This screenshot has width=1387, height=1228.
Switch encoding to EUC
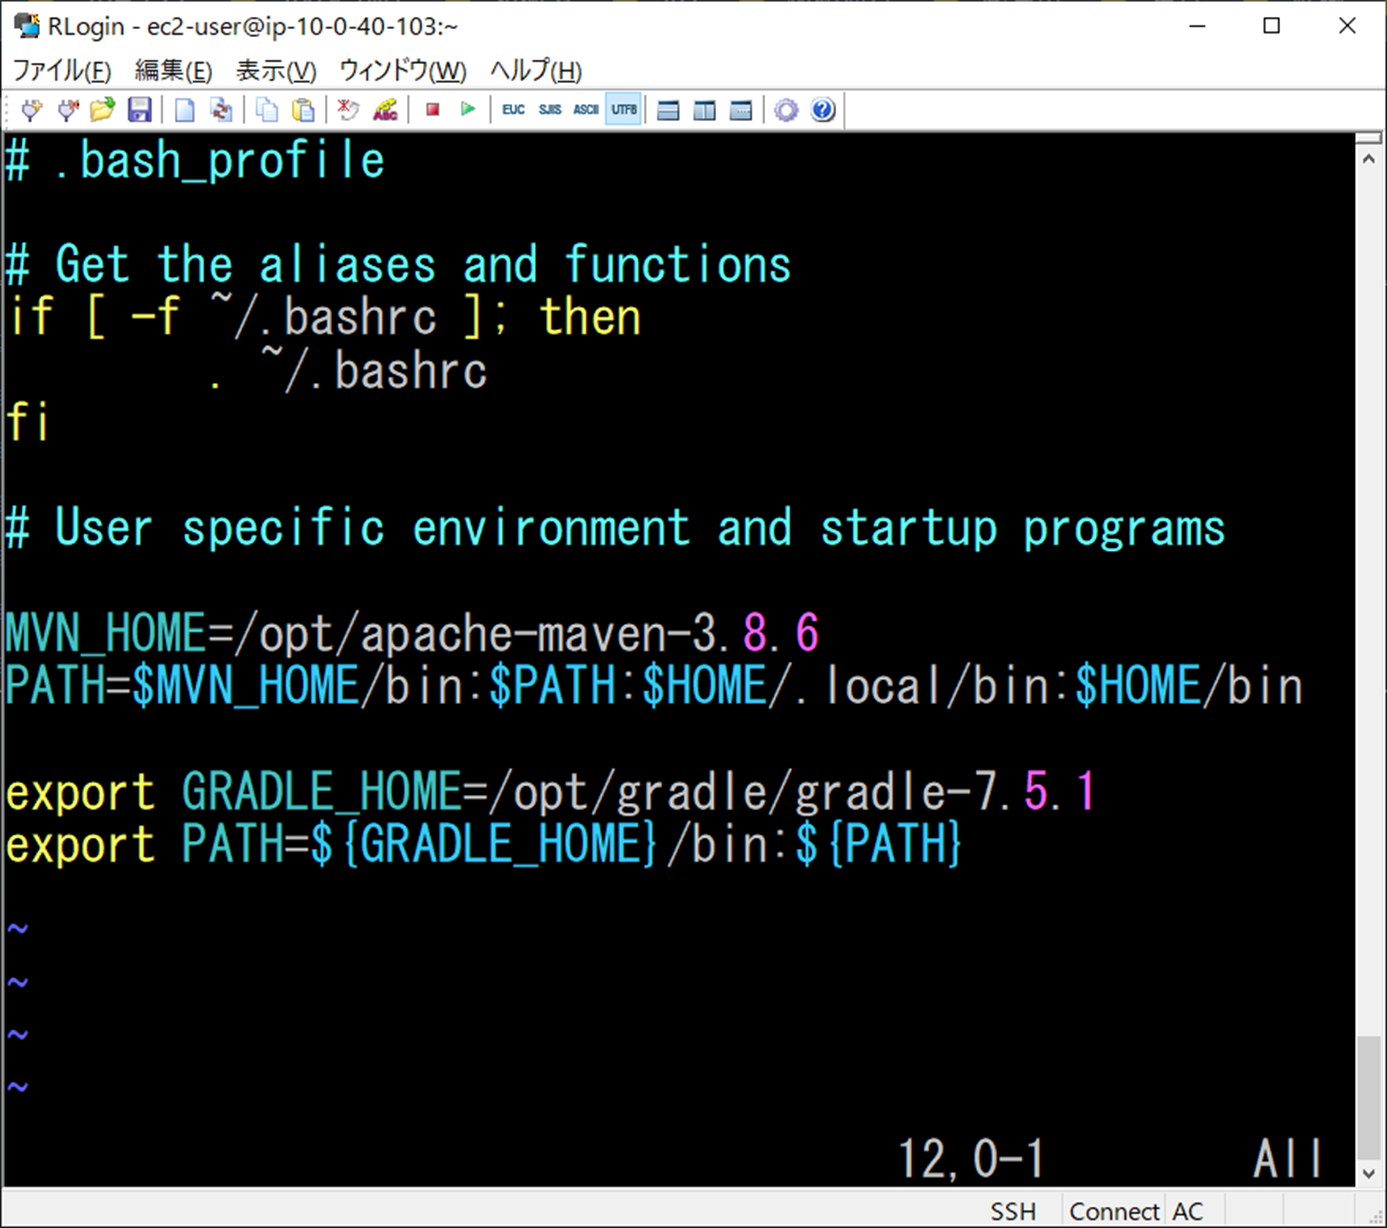pyautogui.click(x=514, y=110)
